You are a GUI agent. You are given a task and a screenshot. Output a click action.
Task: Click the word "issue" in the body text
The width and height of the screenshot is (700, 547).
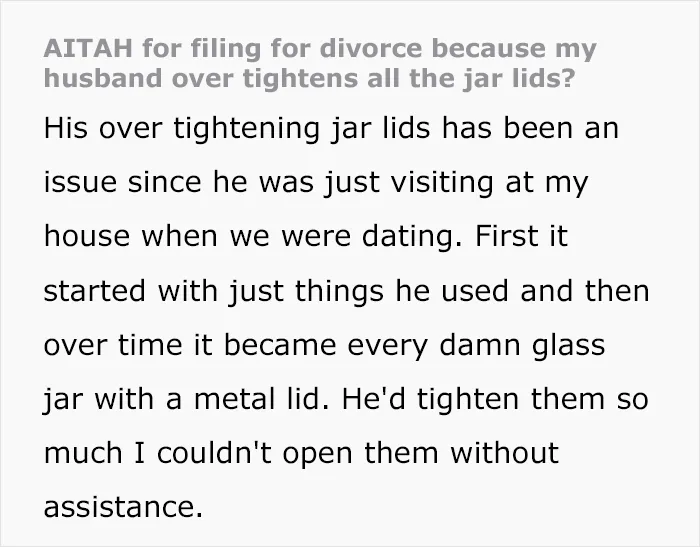point(80,182)
